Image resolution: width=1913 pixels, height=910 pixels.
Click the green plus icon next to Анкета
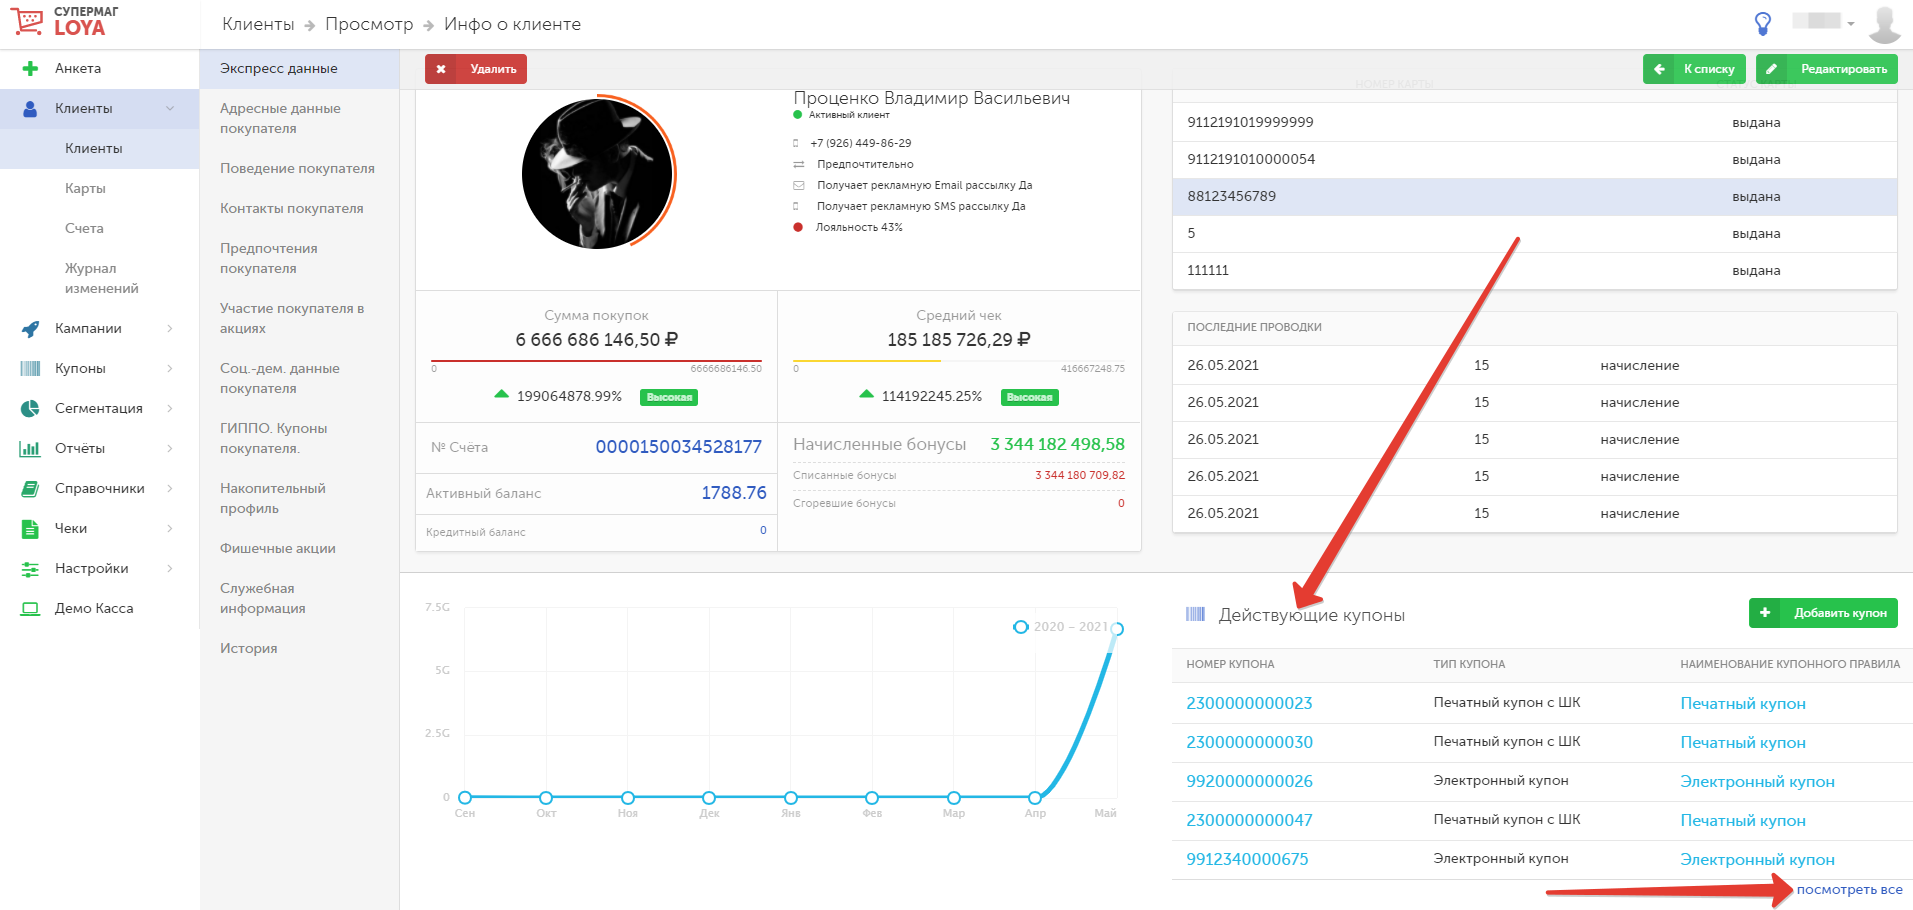(x=31, y=69)
